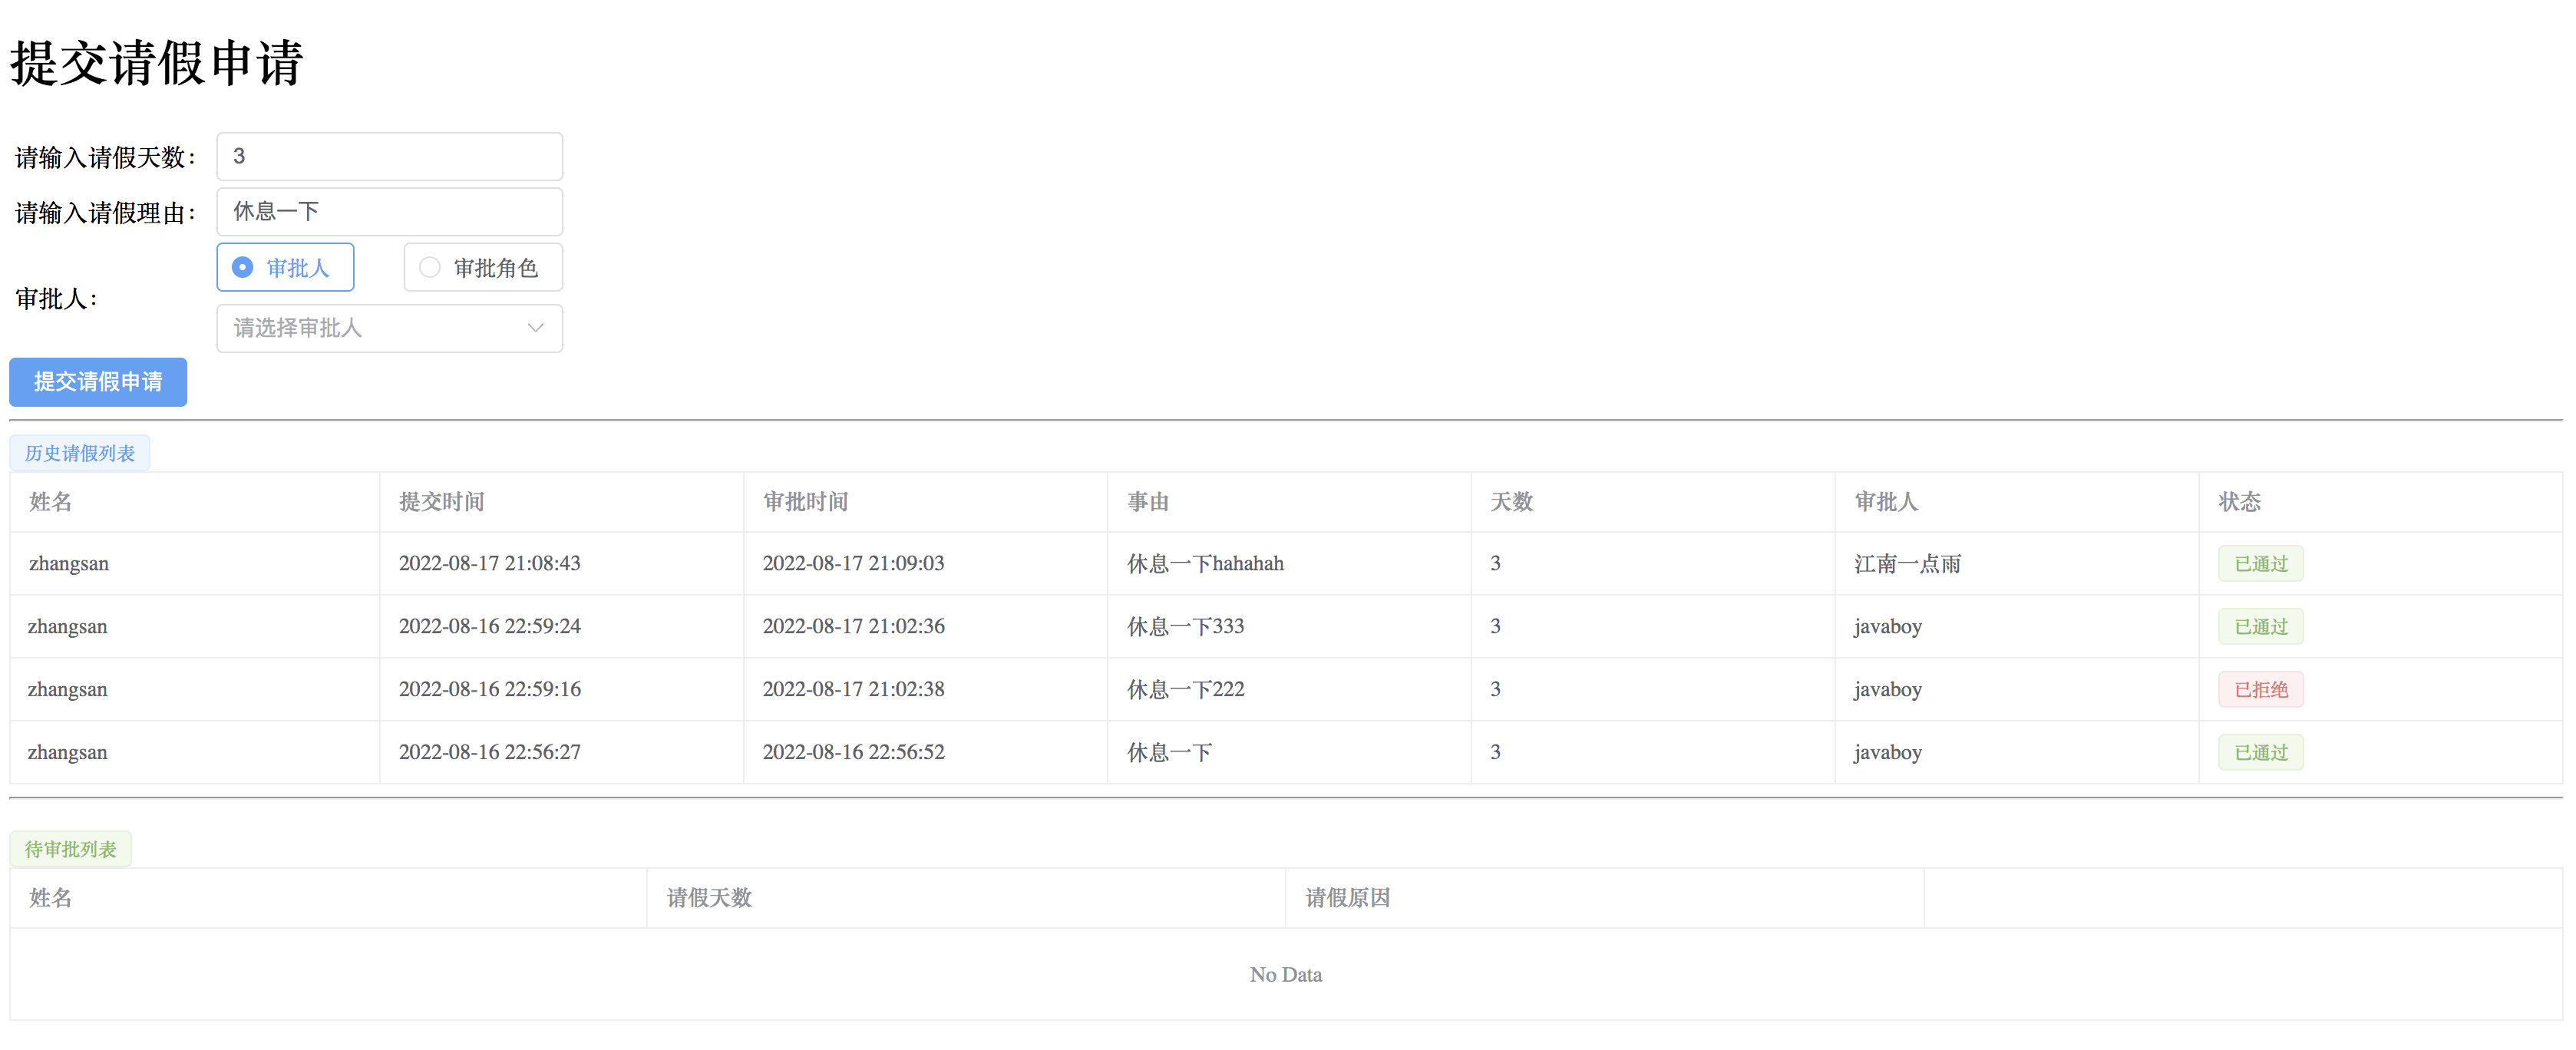Click the 状态 column header
The image size is (2576, 1050).
click(2239, 501)
